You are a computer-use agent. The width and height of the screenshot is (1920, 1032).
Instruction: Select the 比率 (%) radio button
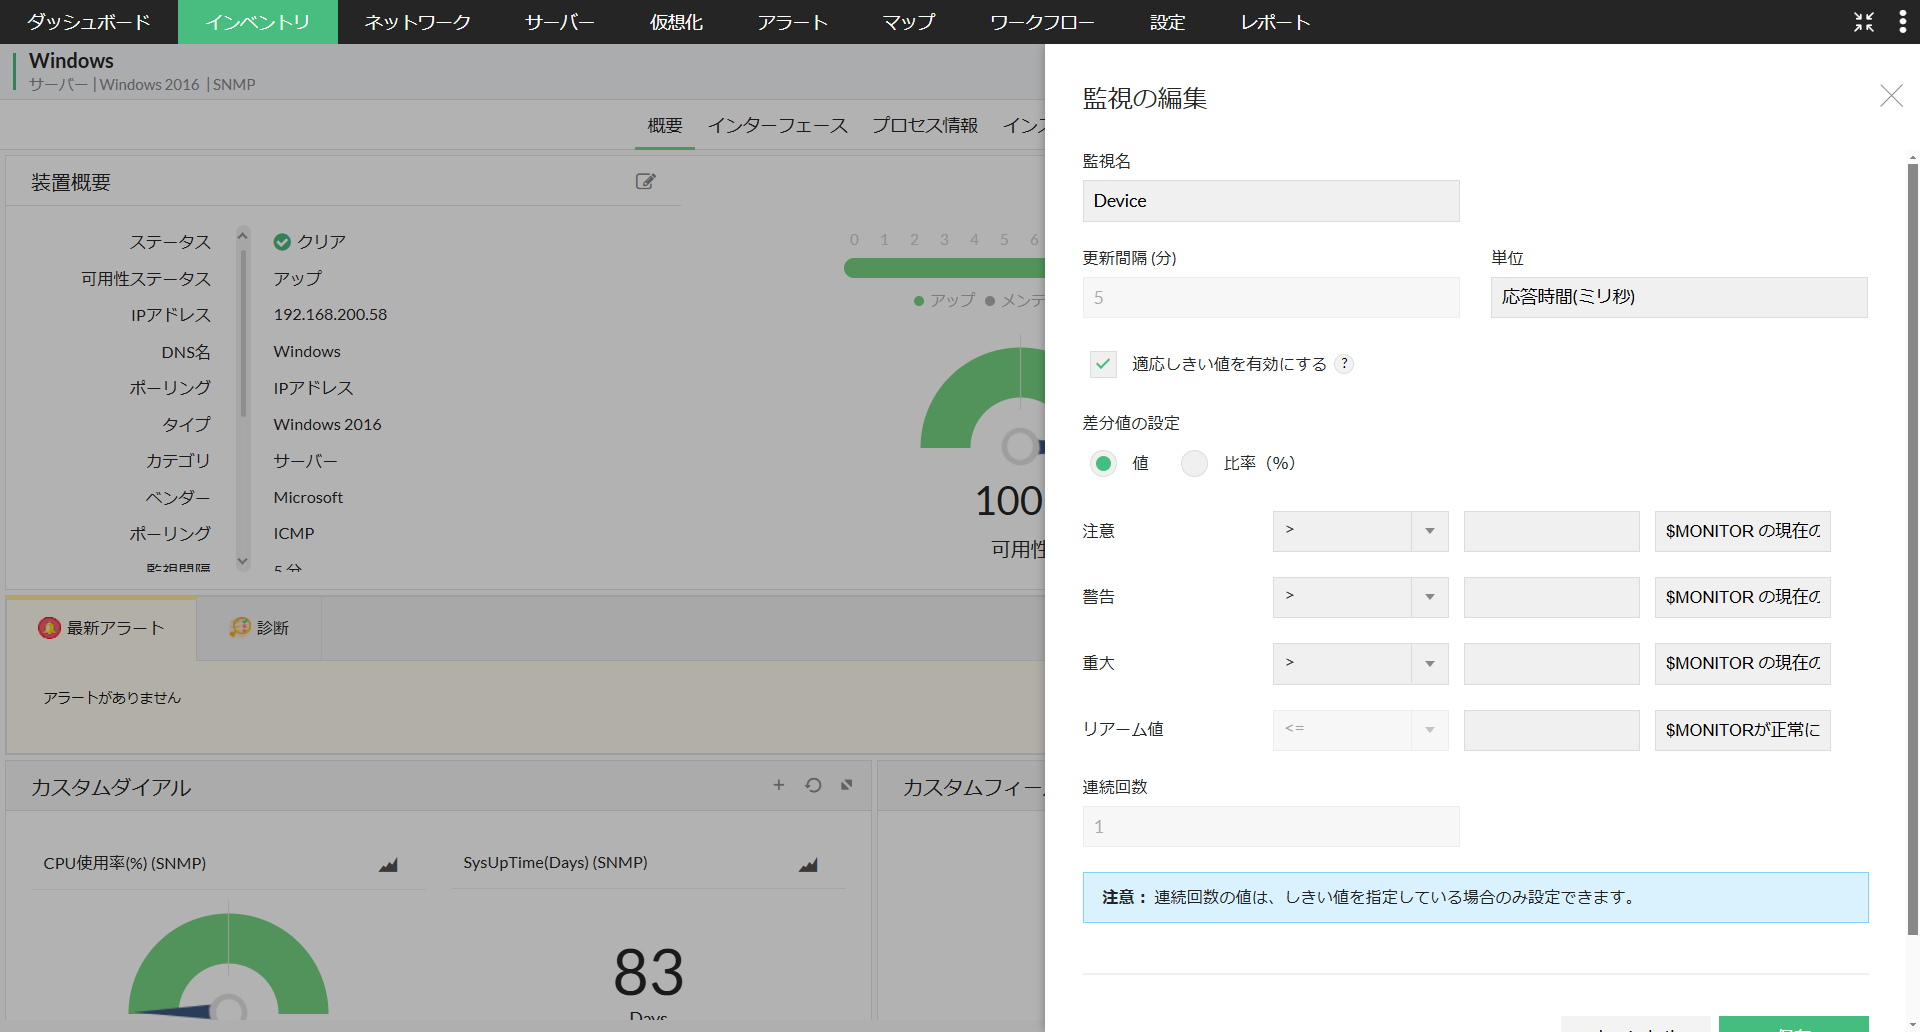(x=1194, y=463)
